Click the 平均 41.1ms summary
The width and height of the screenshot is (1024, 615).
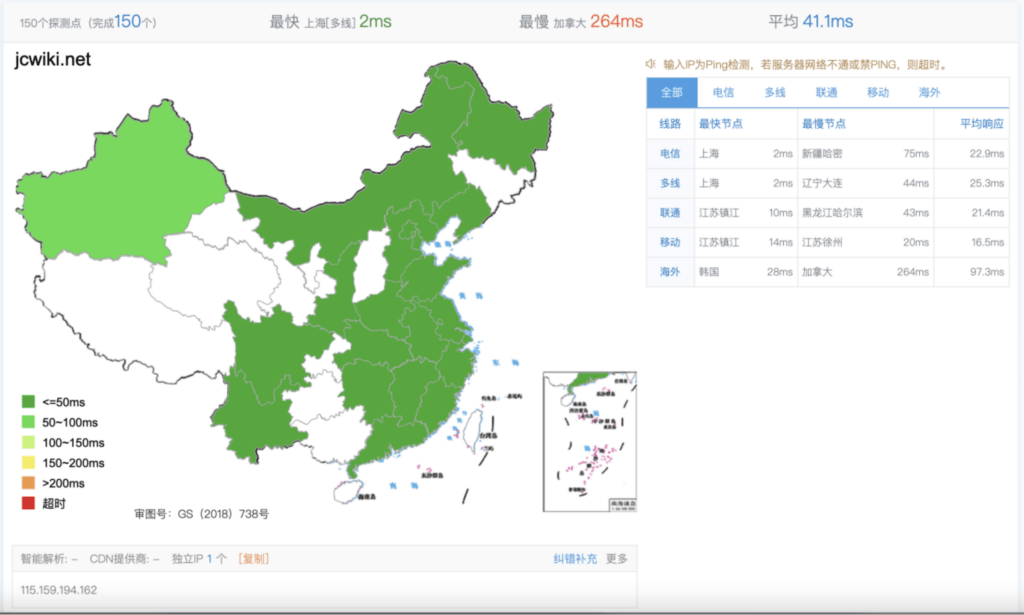coord(810,22)
